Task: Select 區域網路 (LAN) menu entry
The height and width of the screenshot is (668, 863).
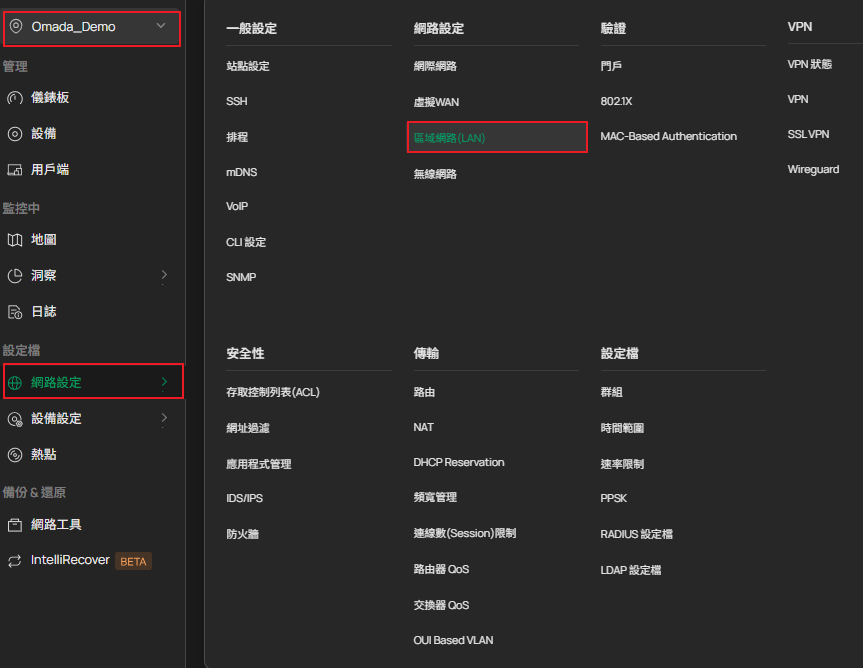Action: pos(449,138)
